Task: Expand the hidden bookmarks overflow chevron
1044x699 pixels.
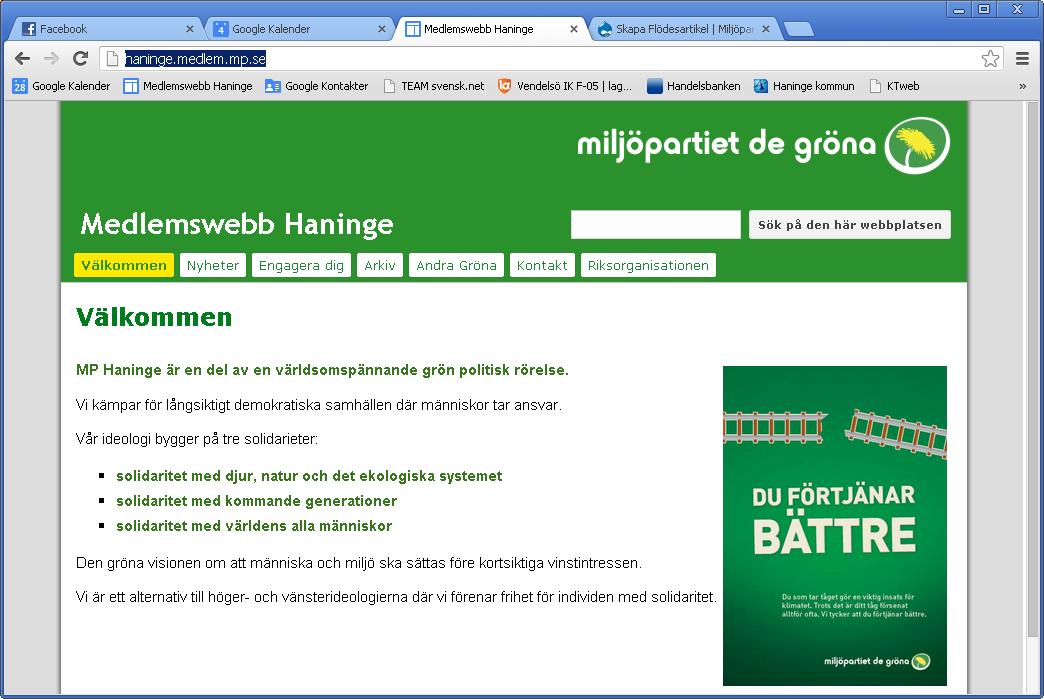Action: pos(1022,86)
